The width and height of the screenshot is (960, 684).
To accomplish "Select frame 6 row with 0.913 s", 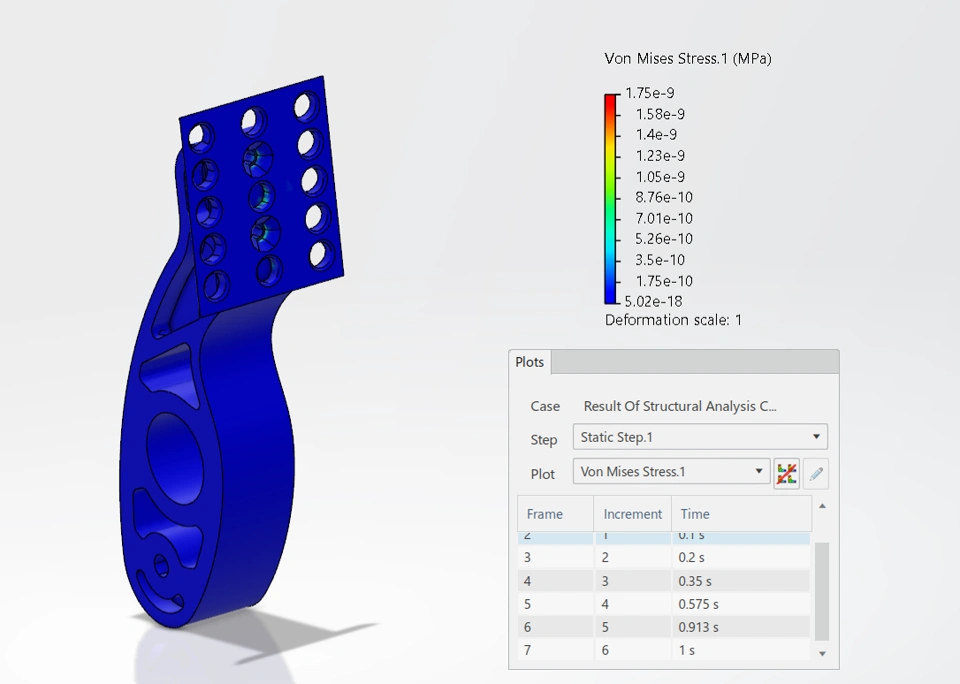I will click(x=664, y=627).
